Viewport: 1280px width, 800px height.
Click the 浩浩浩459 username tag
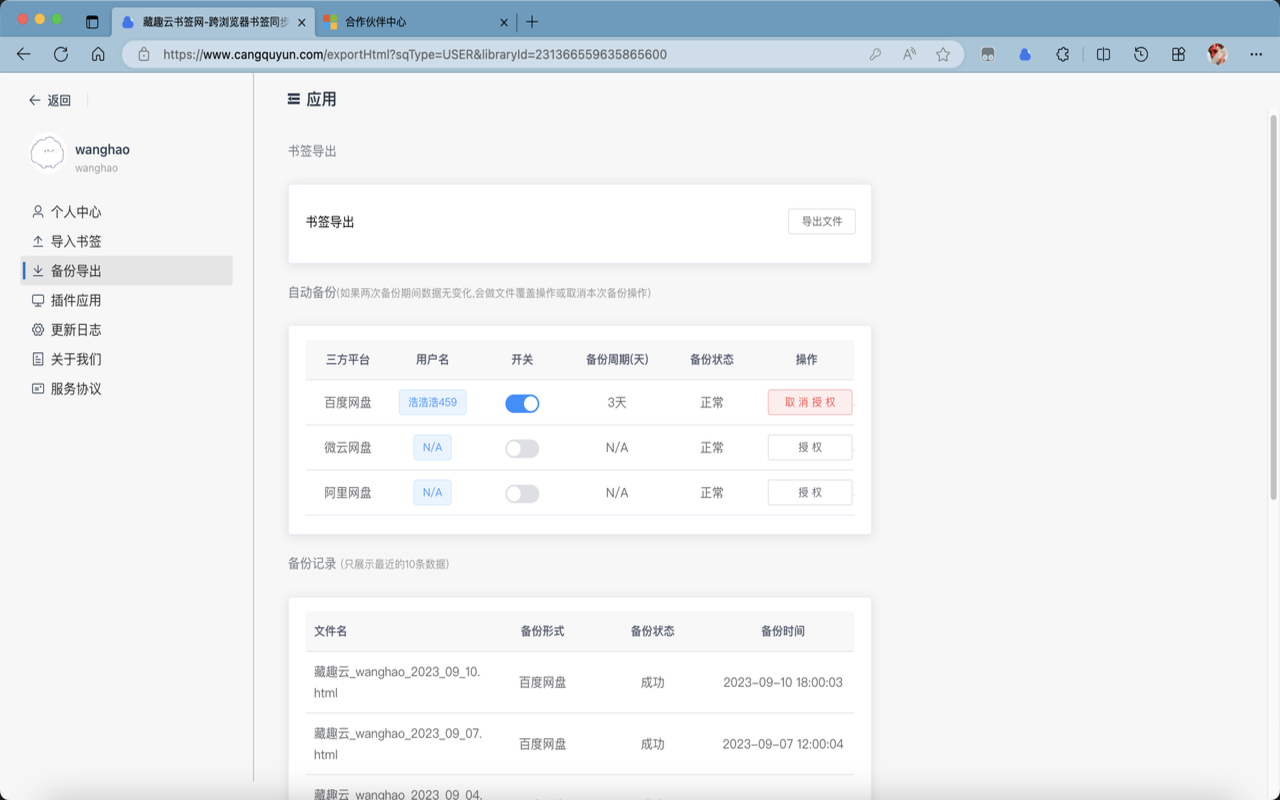pyautogui.click(x=432, y=401)
